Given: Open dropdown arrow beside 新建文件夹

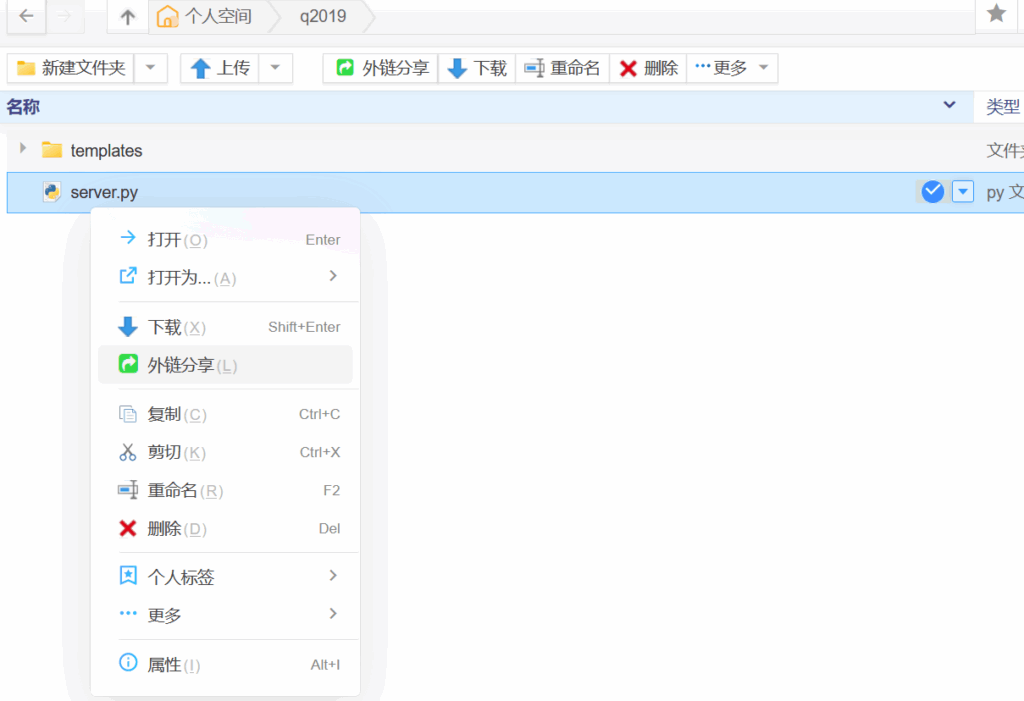Looking at the screenshot, I should coord(150,68).
